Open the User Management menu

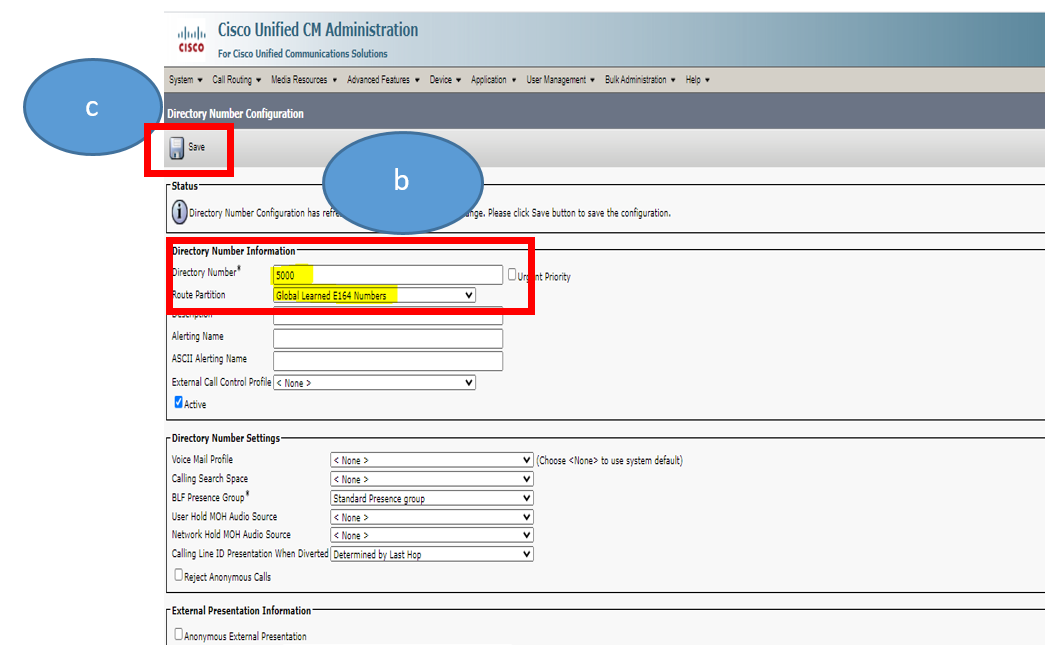pyautogui.click(x=560, y=79)
